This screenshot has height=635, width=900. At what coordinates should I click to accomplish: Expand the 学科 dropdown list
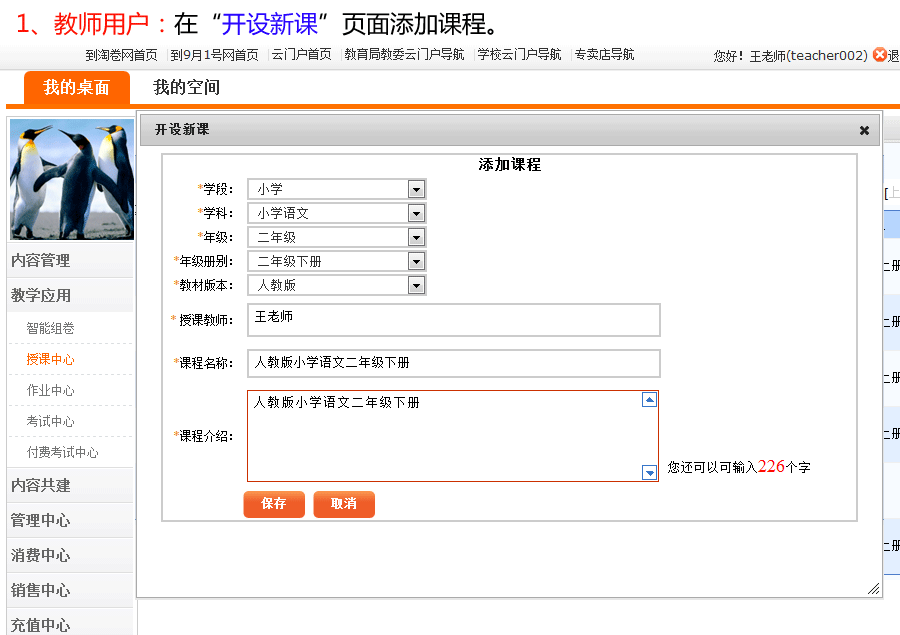point(416,213)
